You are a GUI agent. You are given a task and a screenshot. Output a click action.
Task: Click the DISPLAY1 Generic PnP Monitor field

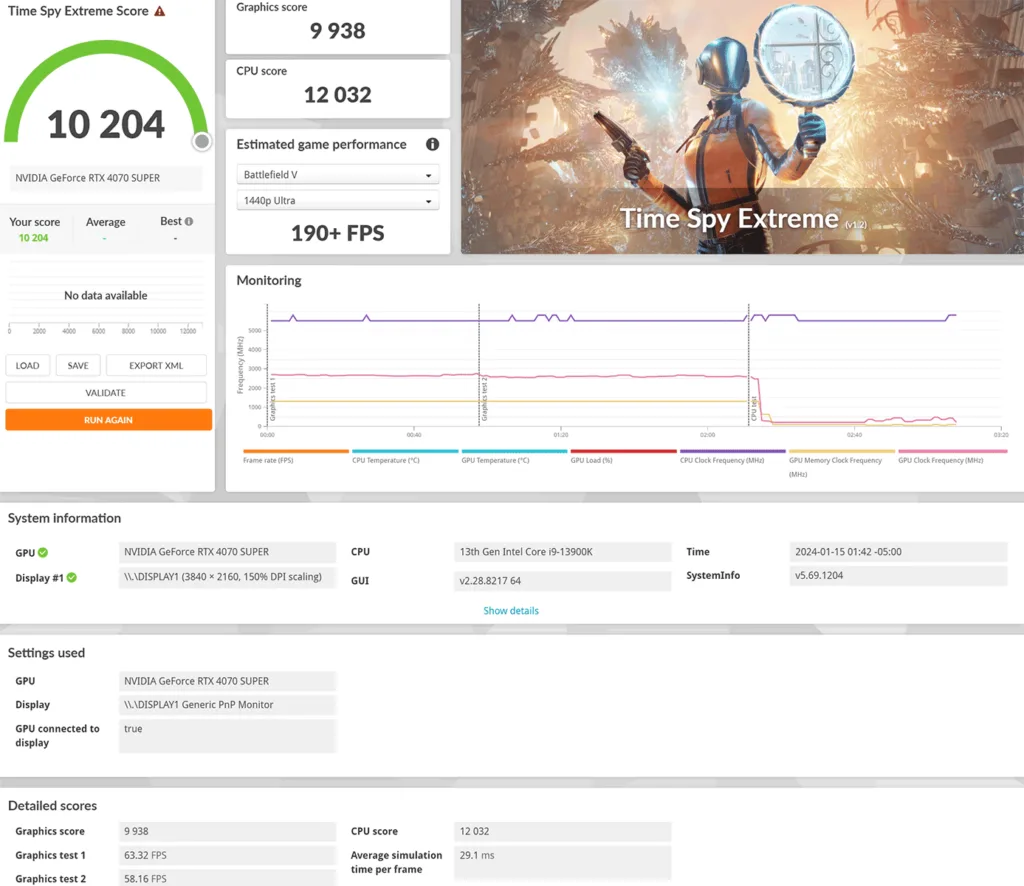pyautogui.click(x=227, y=704)
